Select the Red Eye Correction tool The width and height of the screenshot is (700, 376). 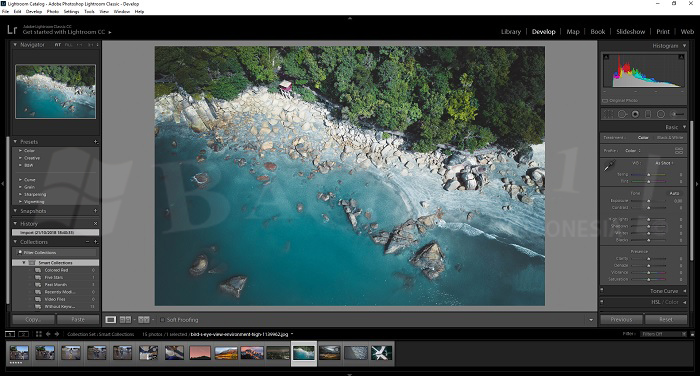pos(635,114)
